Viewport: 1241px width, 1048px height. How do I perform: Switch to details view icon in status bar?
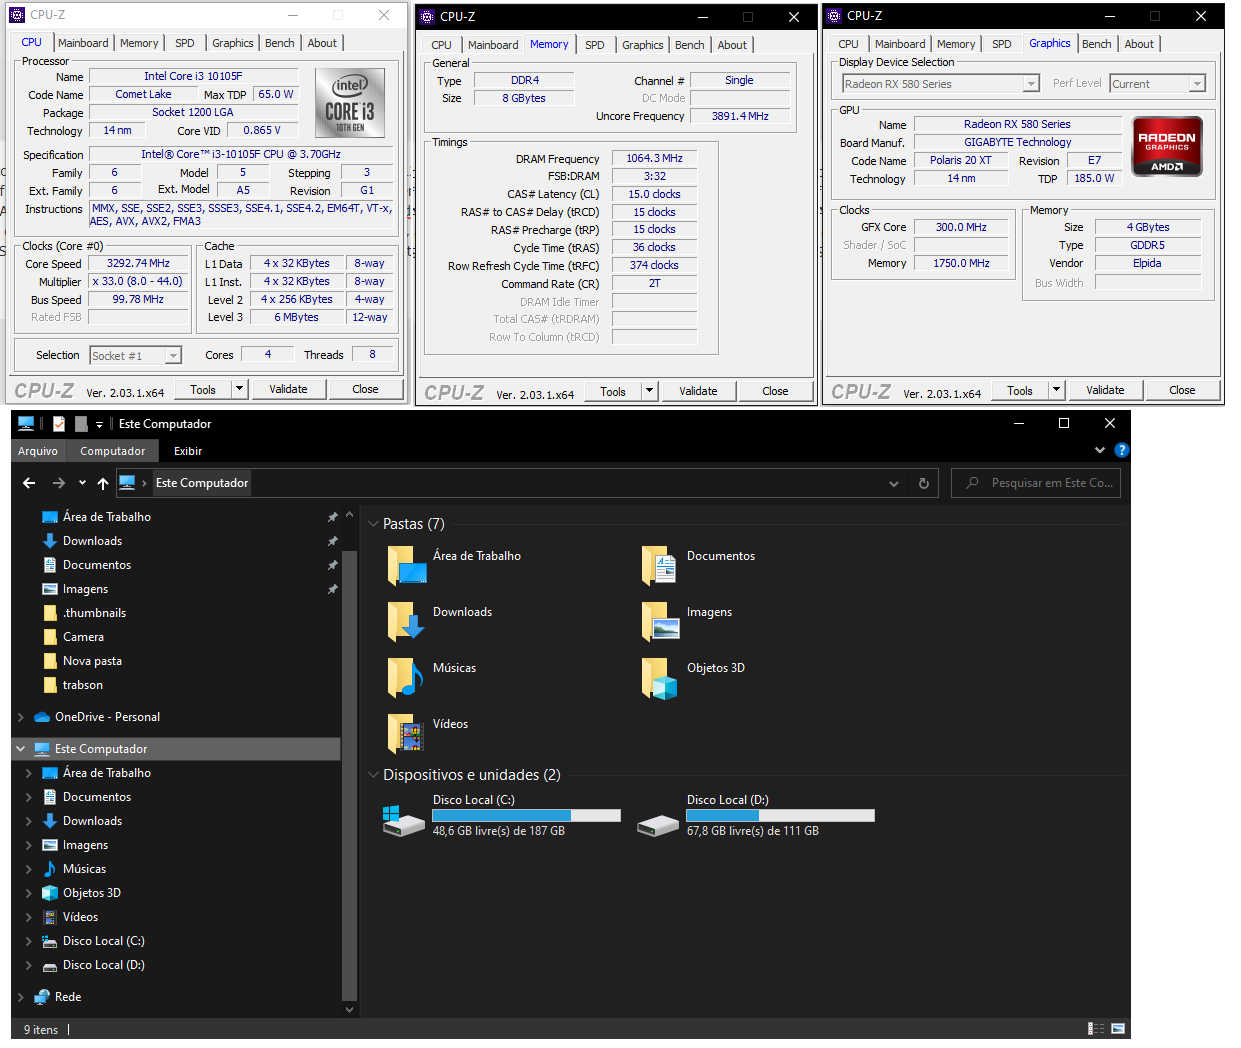(1096, 1028)
